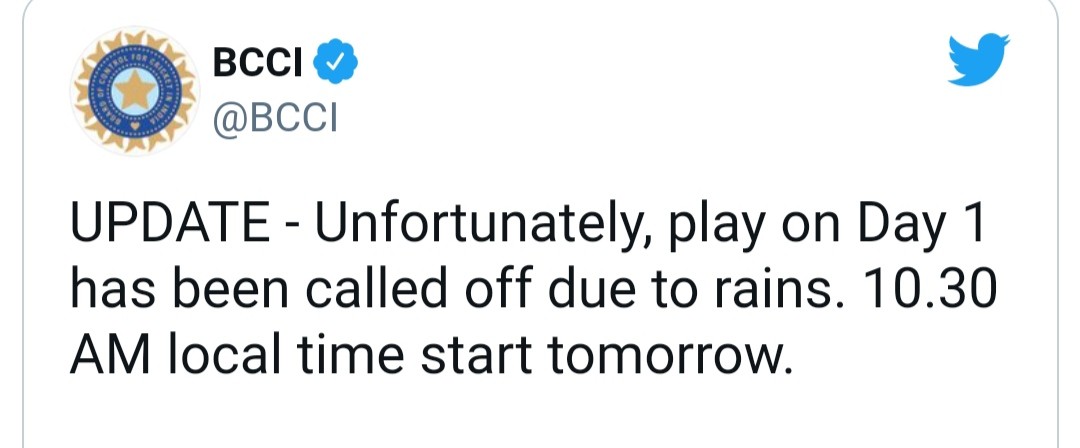Click the word "start" in last line
1080x448 pixels.
pyautogui.click(x=477, y=357)
